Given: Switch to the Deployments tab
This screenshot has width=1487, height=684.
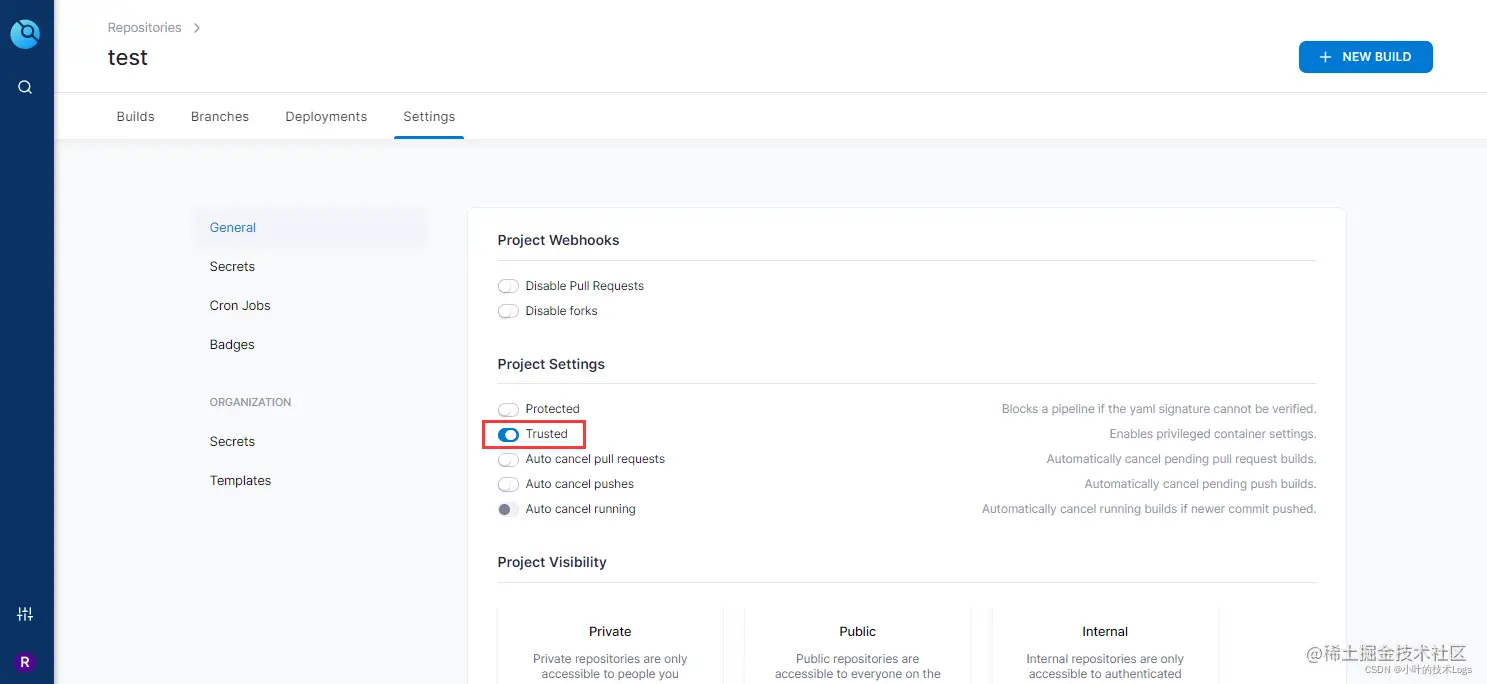Looking at the screenshot, I should (x=326, y=116).
